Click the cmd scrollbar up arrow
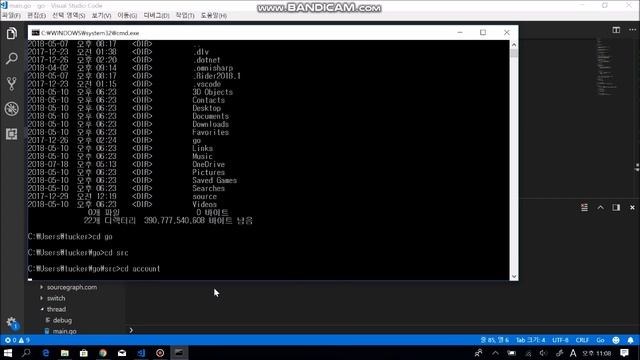 514,45
